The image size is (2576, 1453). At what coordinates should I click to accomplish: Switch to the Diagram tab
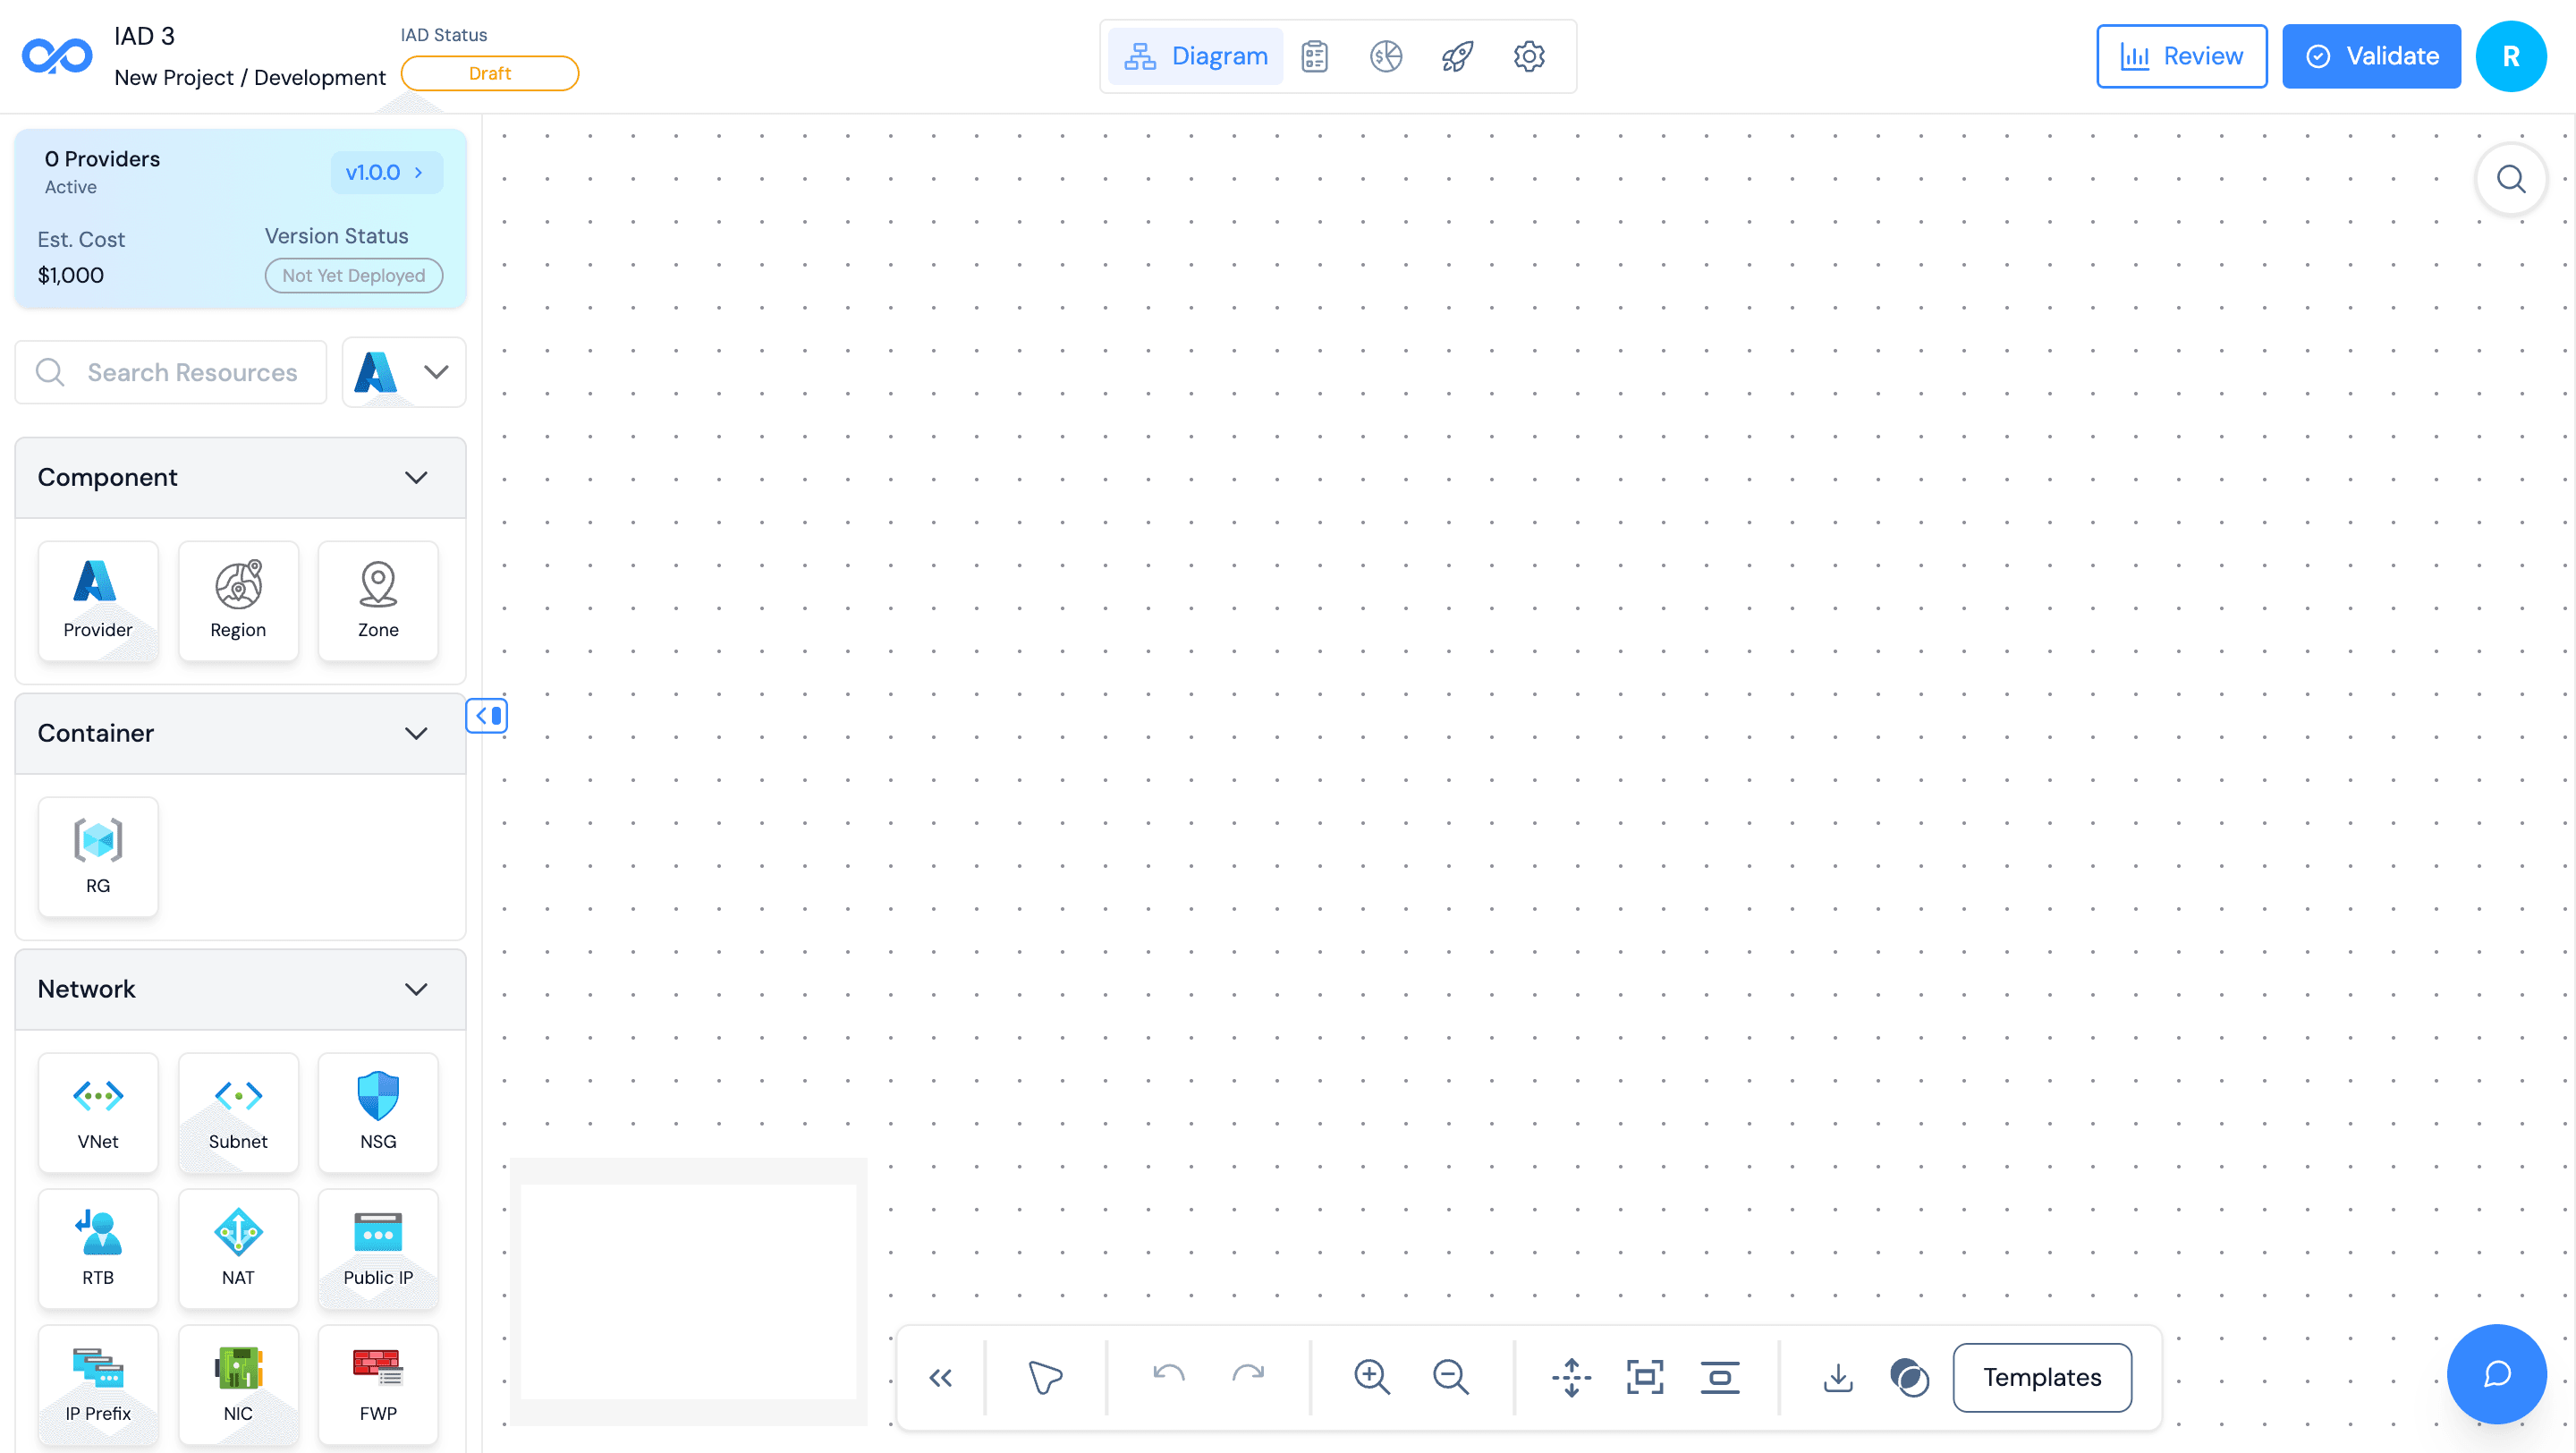coord(1196,56)
